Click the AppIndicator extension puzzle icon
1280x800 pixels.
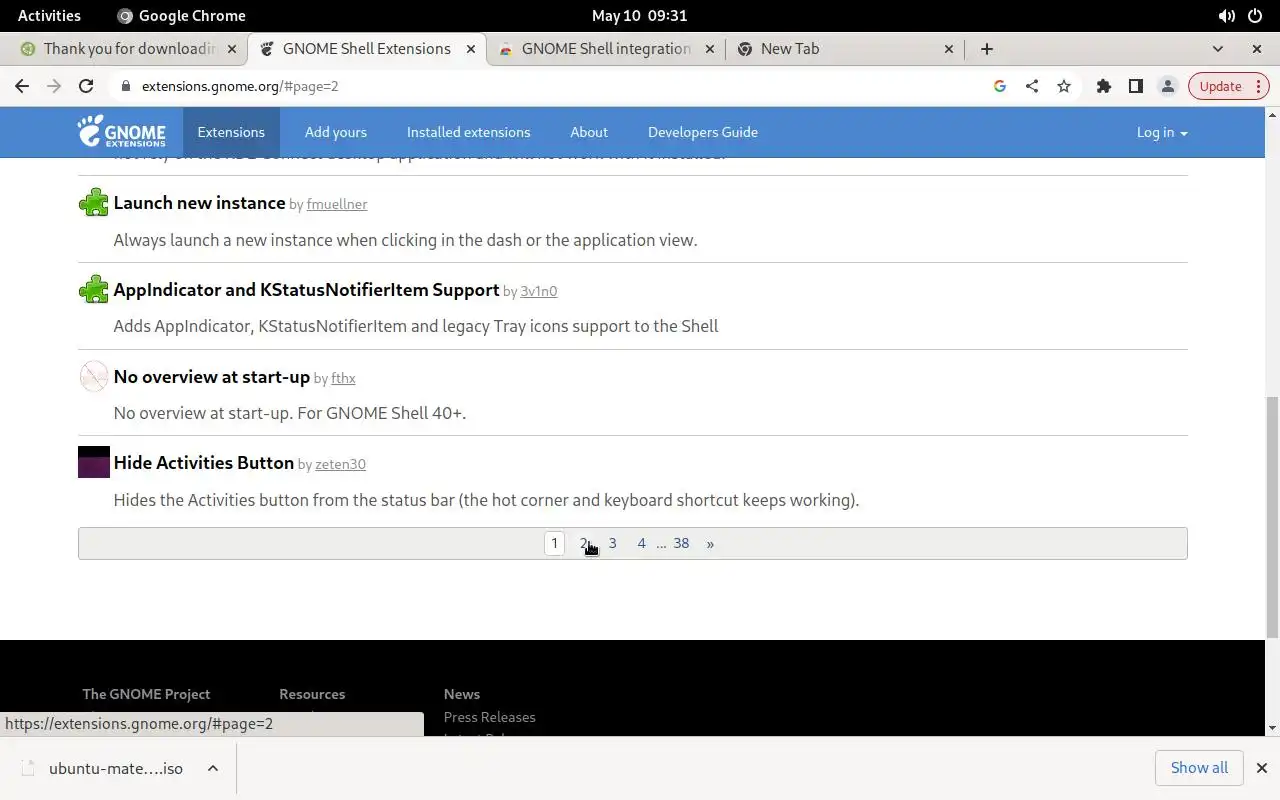pyautogui.click(x=94, y=290)
